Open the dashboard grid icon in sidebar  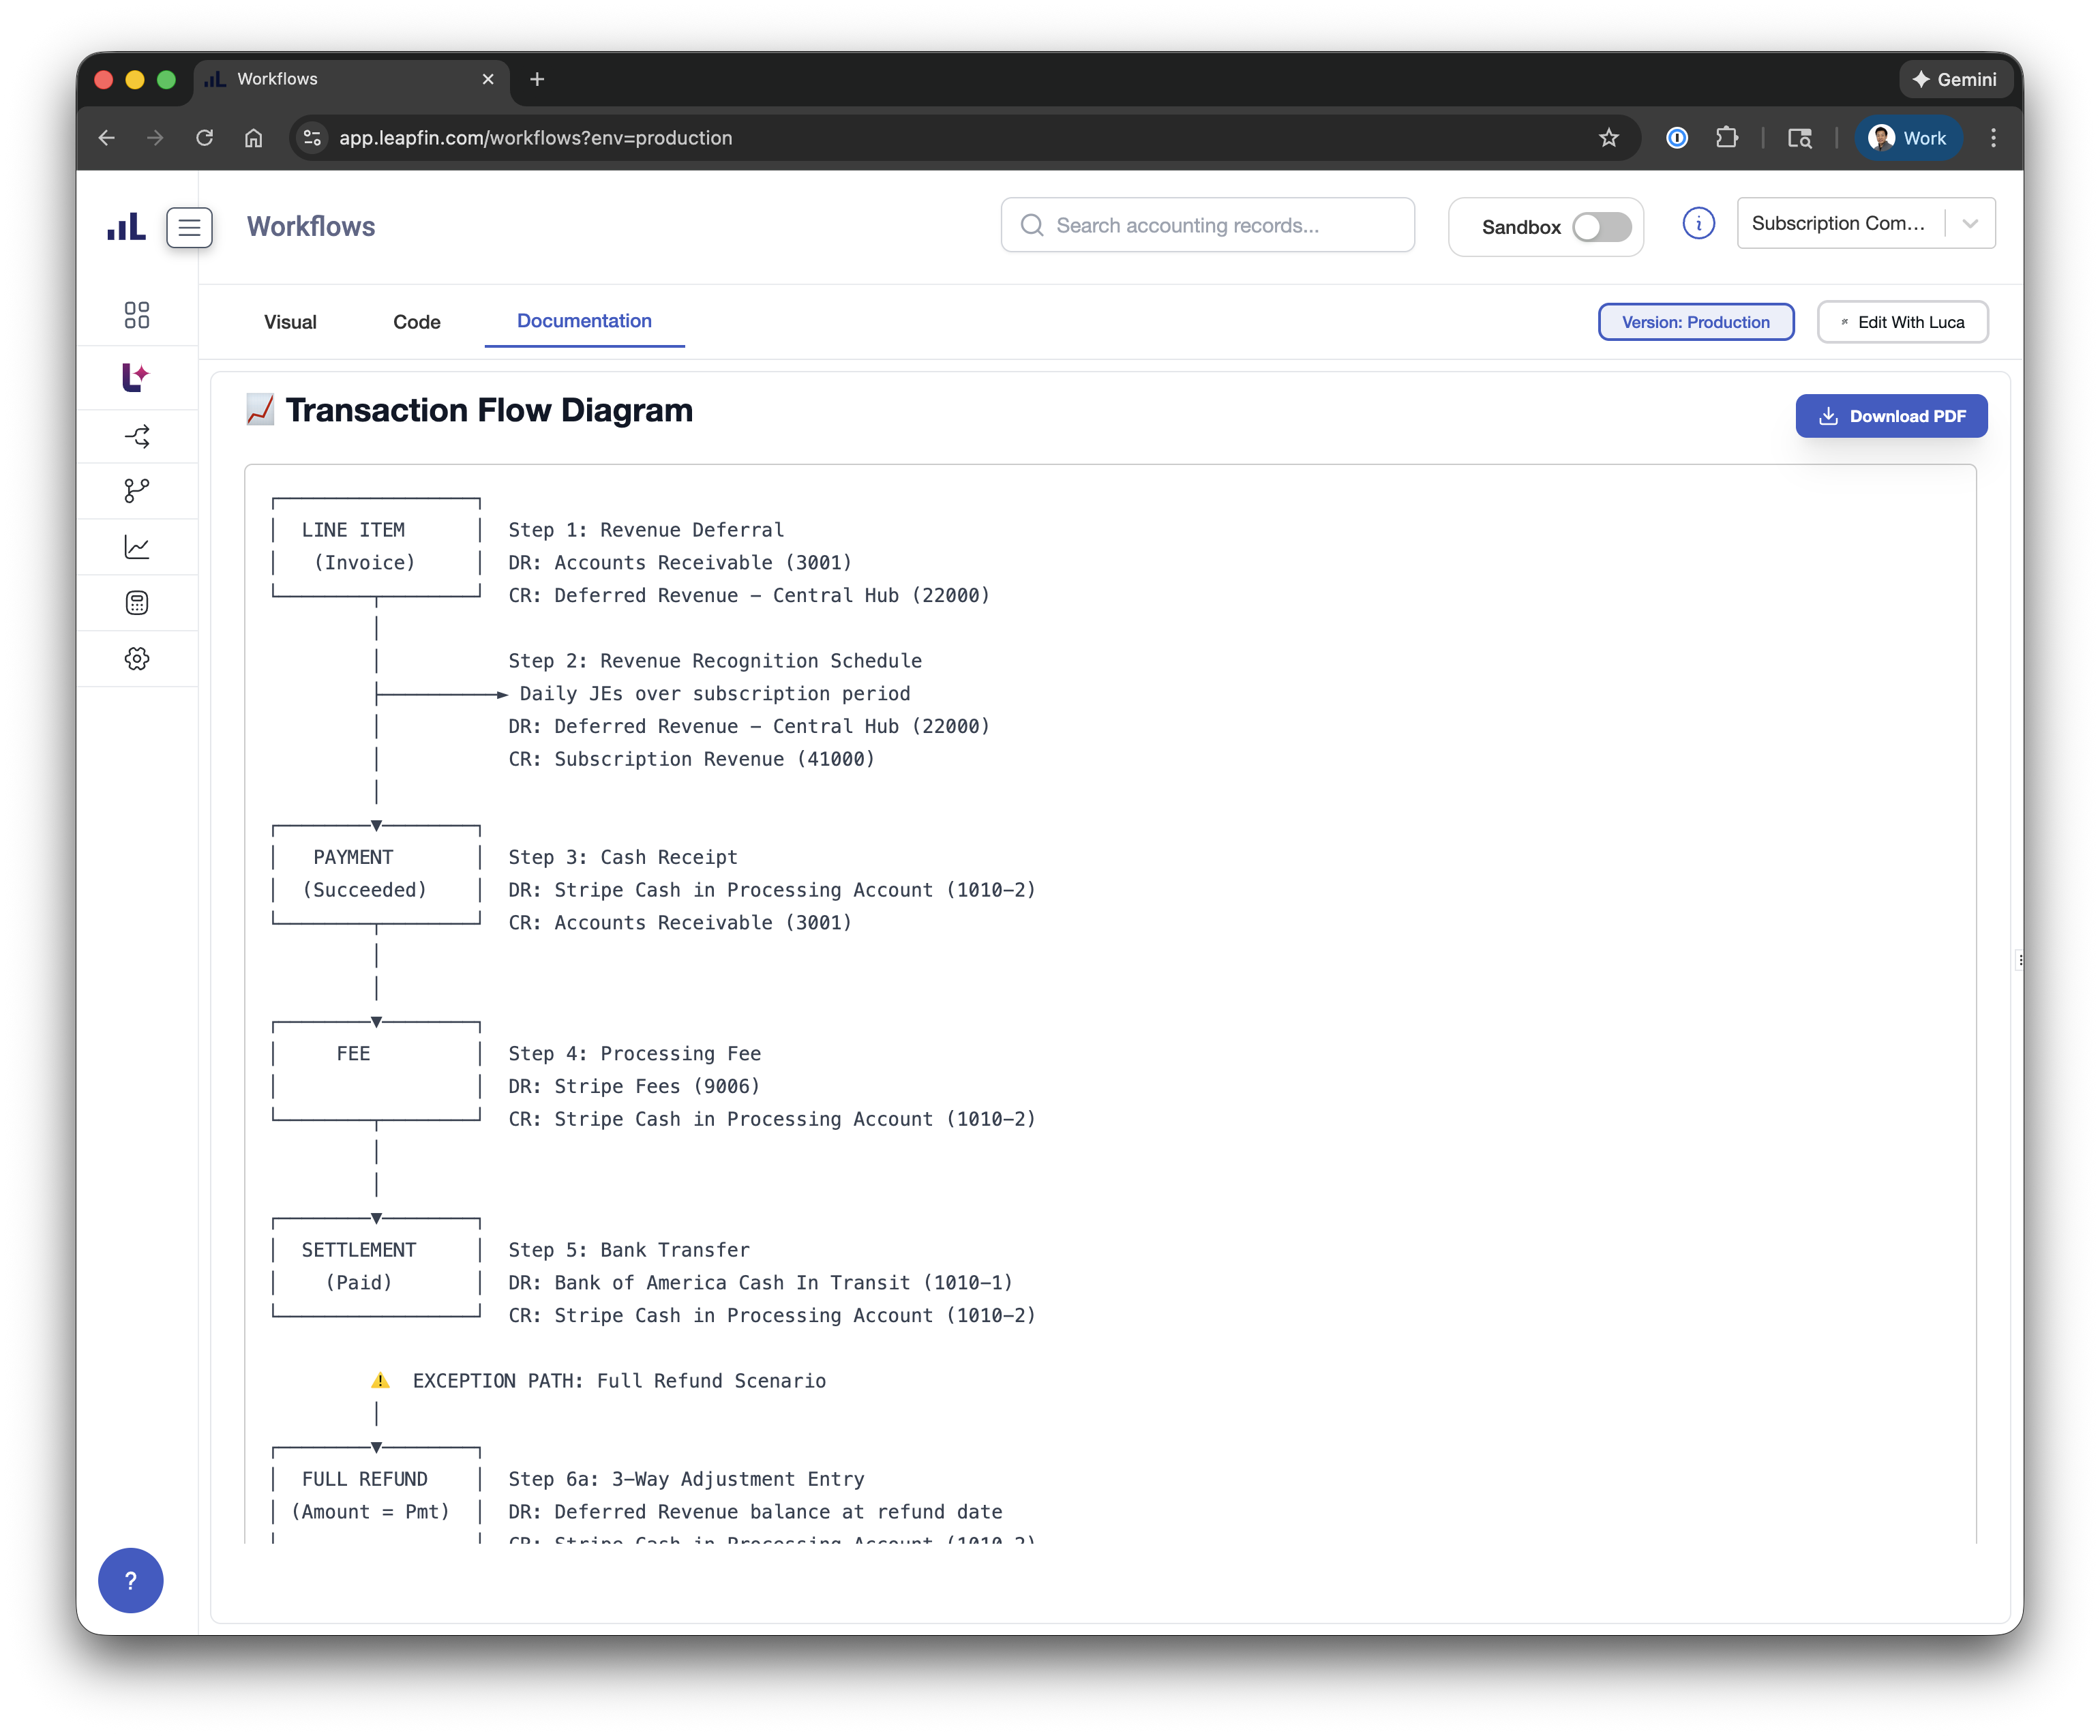(137, 315)
